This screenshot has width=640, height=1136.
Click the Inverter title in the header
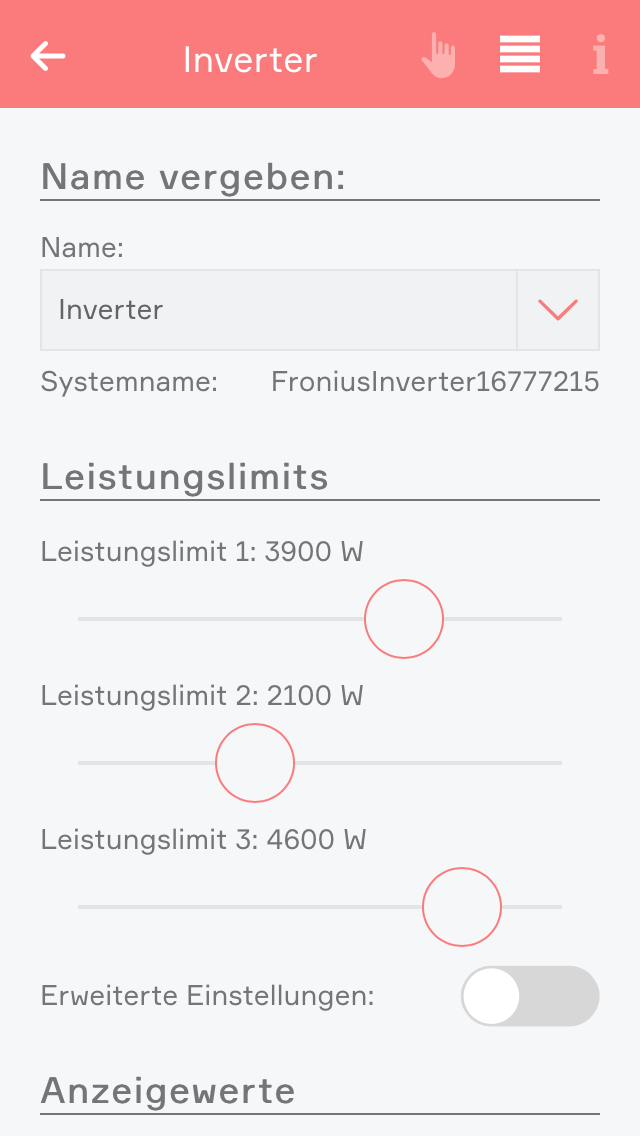[x=250, y=60]
